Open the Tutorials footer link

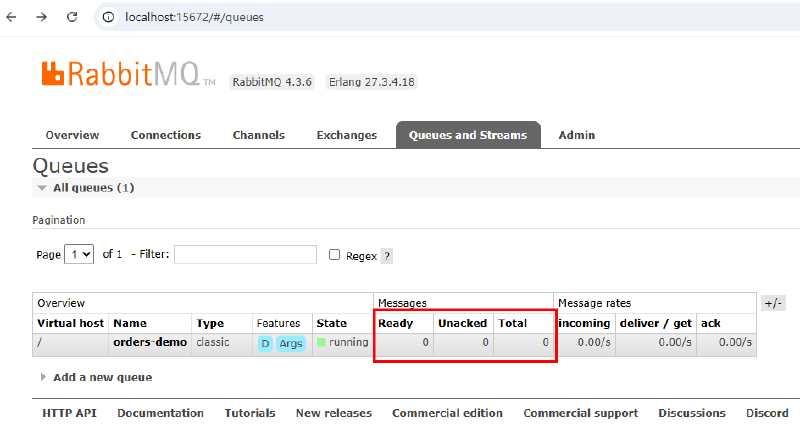tap(250, 413)
